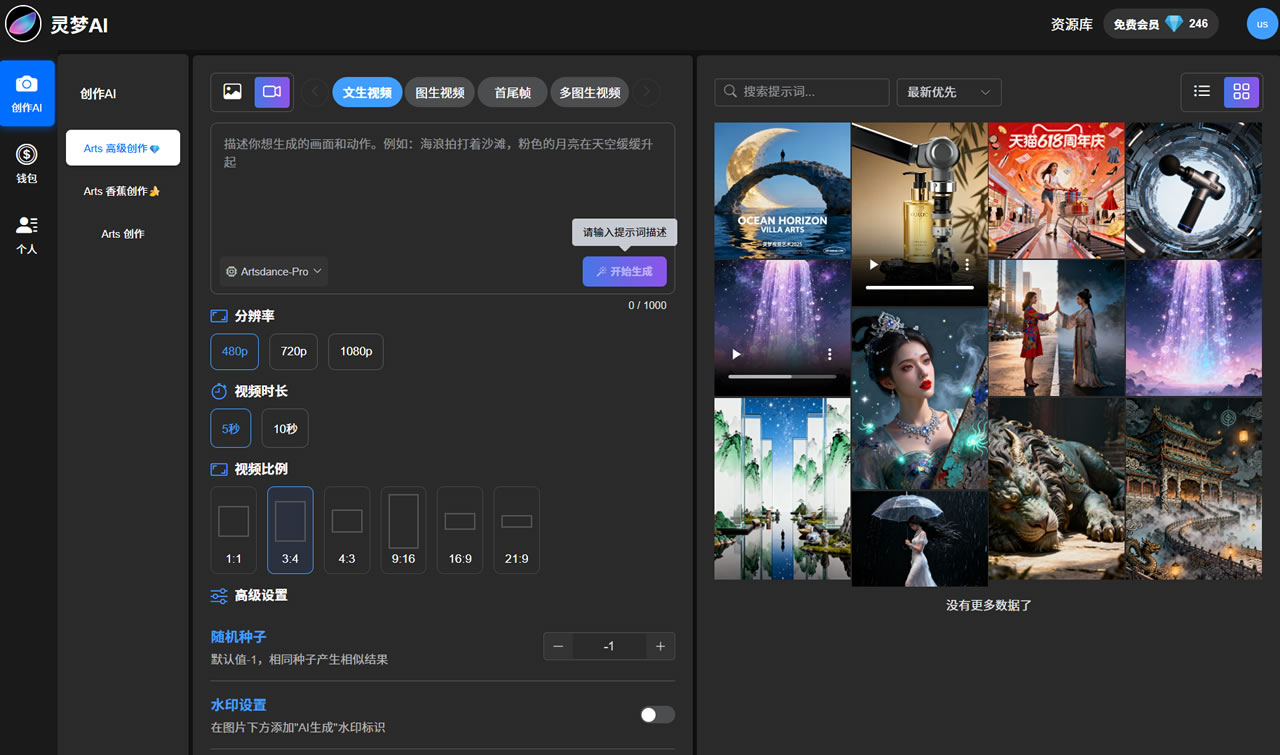
Task: Click the user avatar icon
Action: click(1262, 24)
